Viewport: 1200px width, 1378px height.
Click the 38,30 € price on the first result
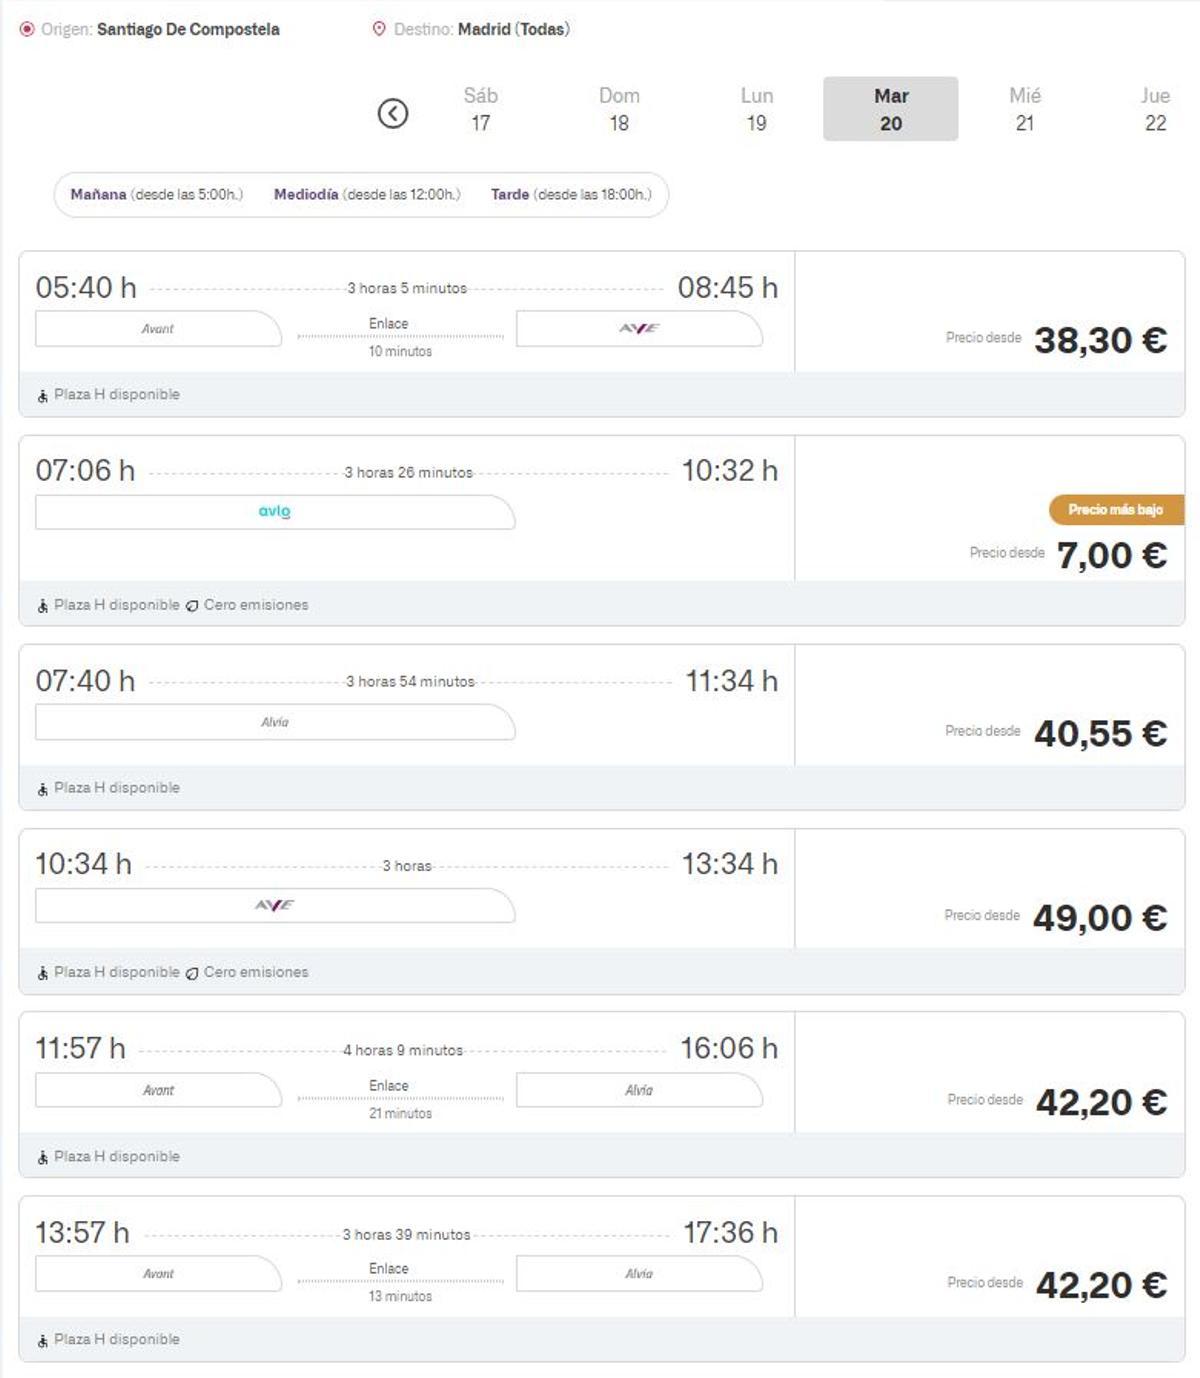point(1100,339)
